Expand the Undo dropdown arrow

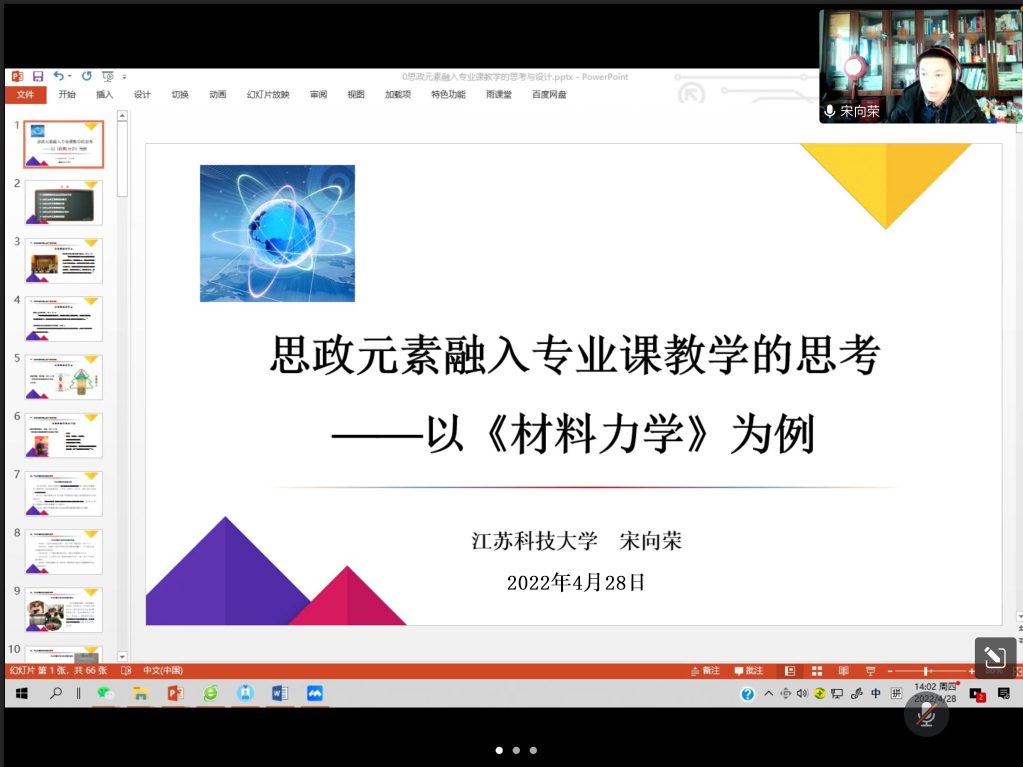tap(71, 75)
